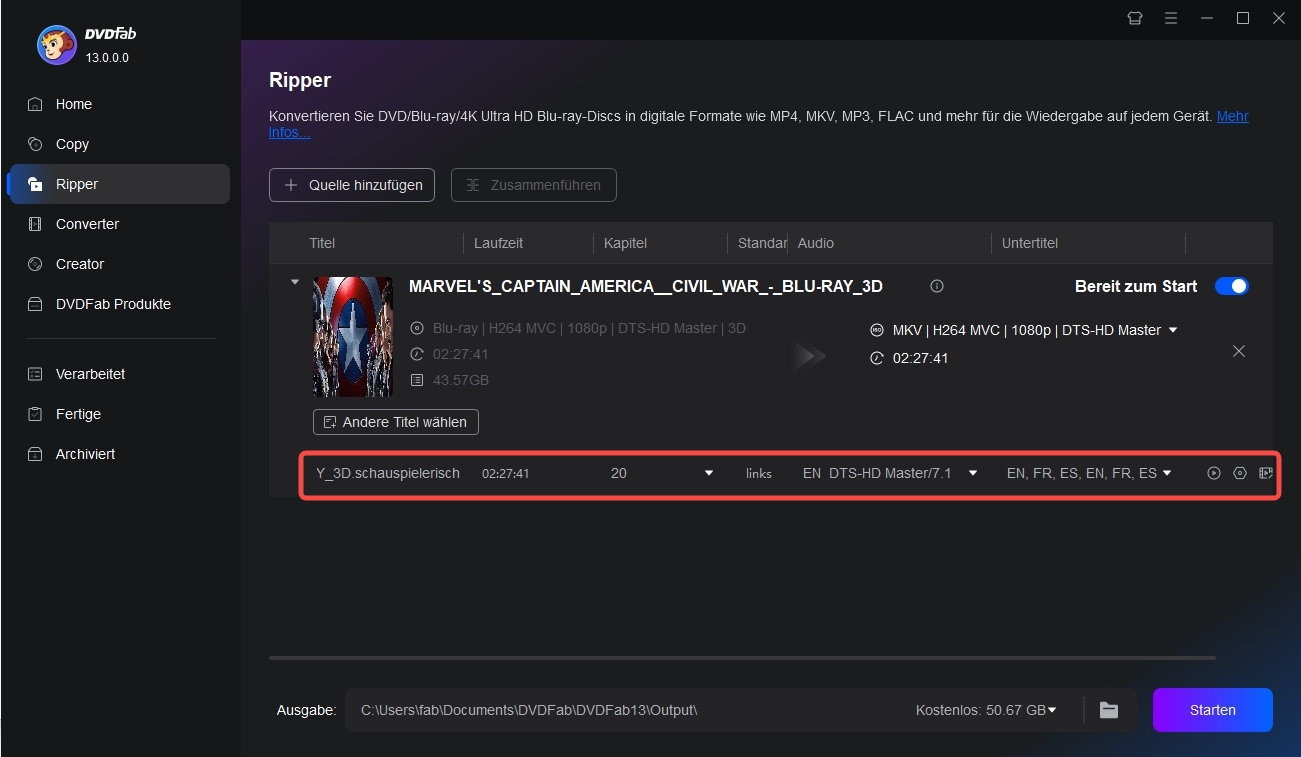Click the Starten button
This screenshot has height=757, width=1301.
tap(1213, 710)
